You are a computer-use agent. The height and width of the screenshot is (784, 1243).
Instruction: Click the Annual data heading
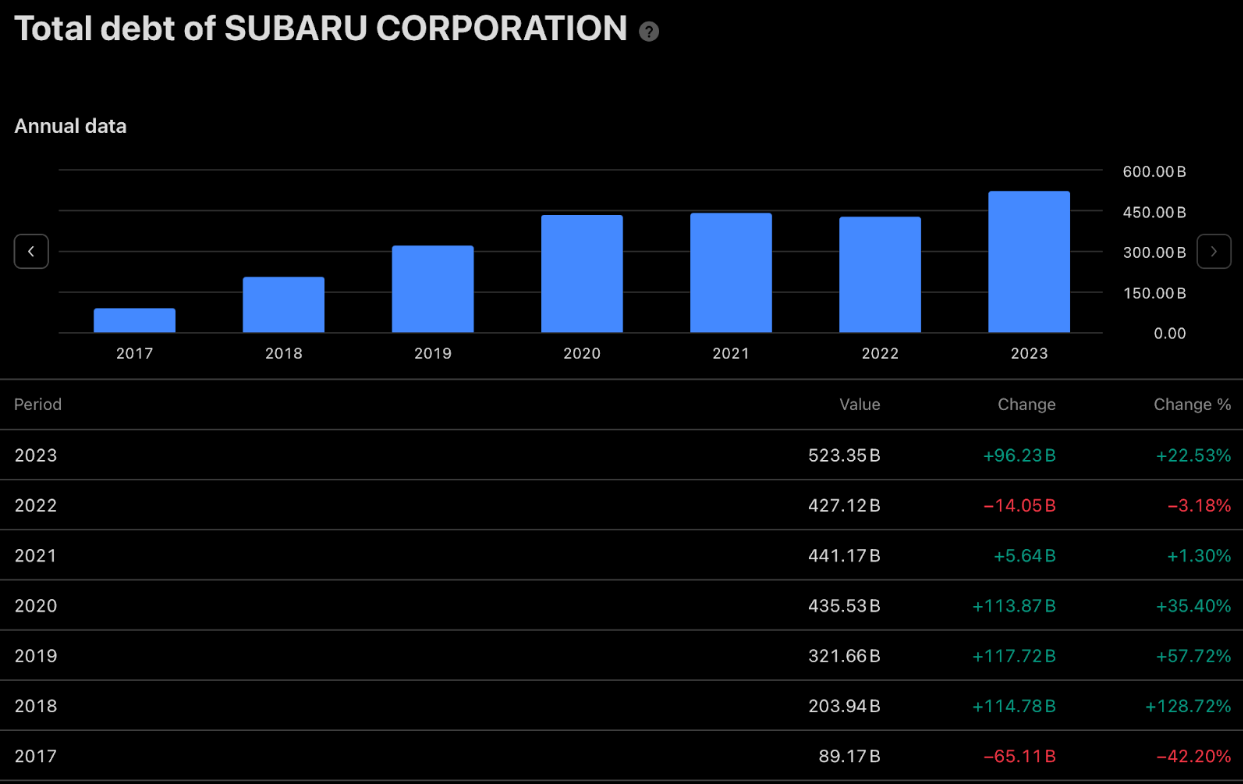(x=70, y=127)
